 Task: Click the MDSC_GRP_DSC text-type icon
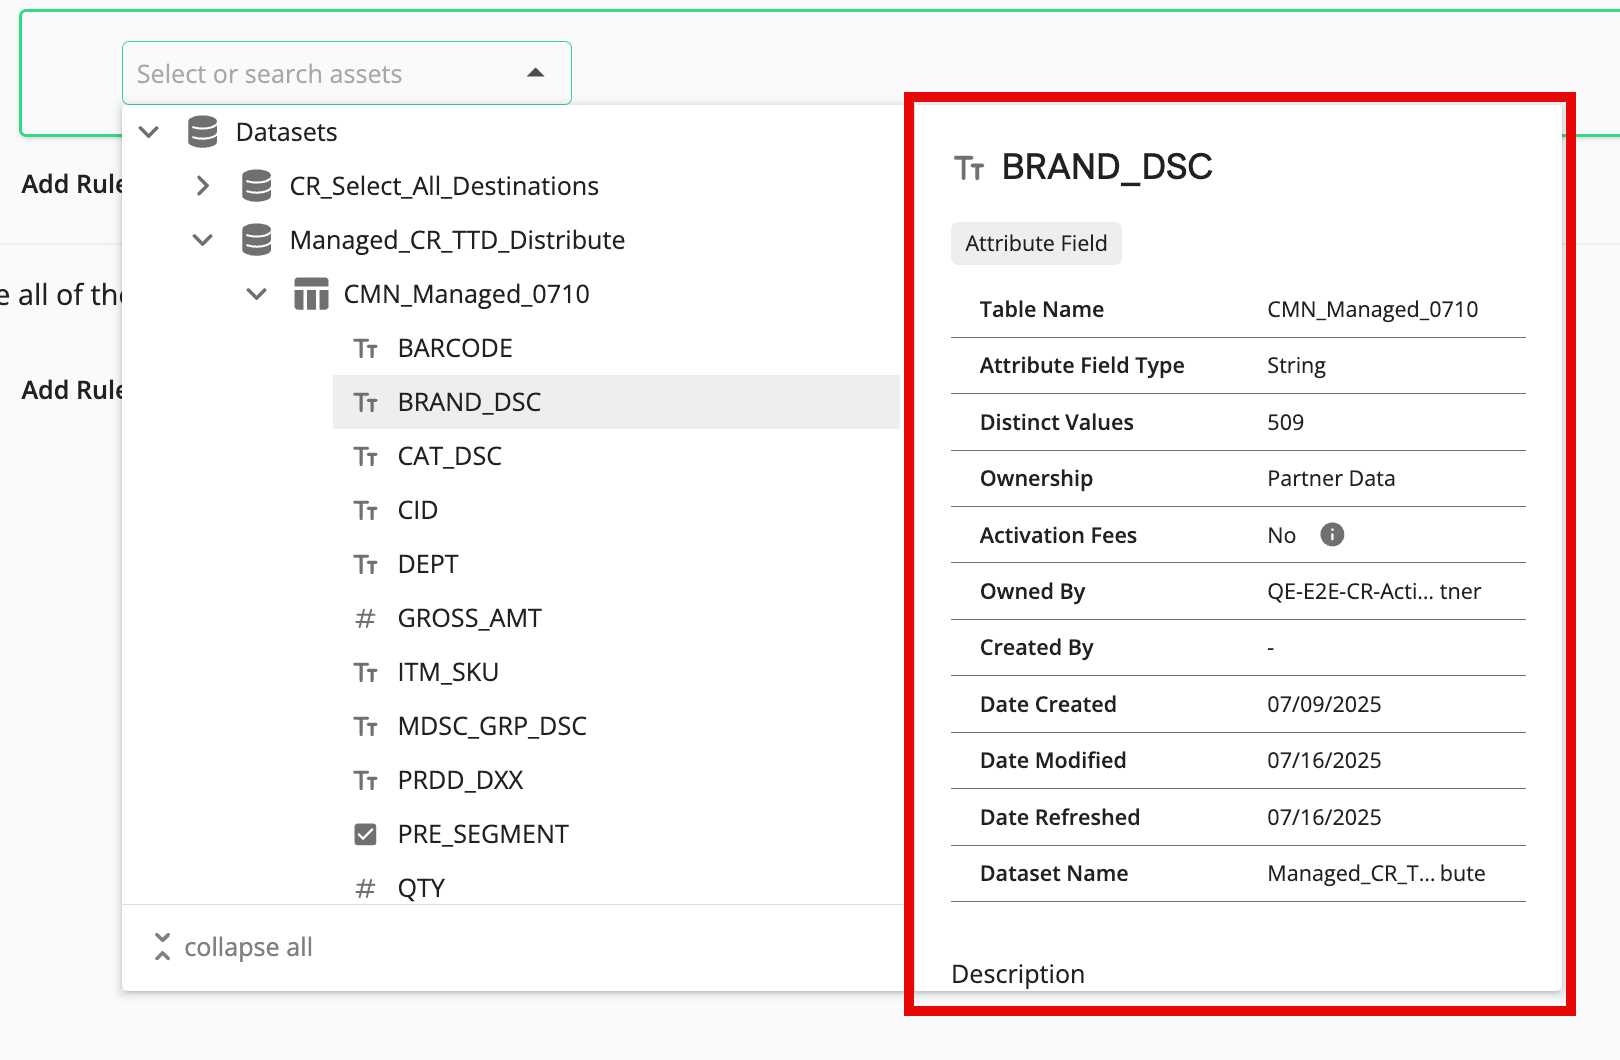pos(365,726)
